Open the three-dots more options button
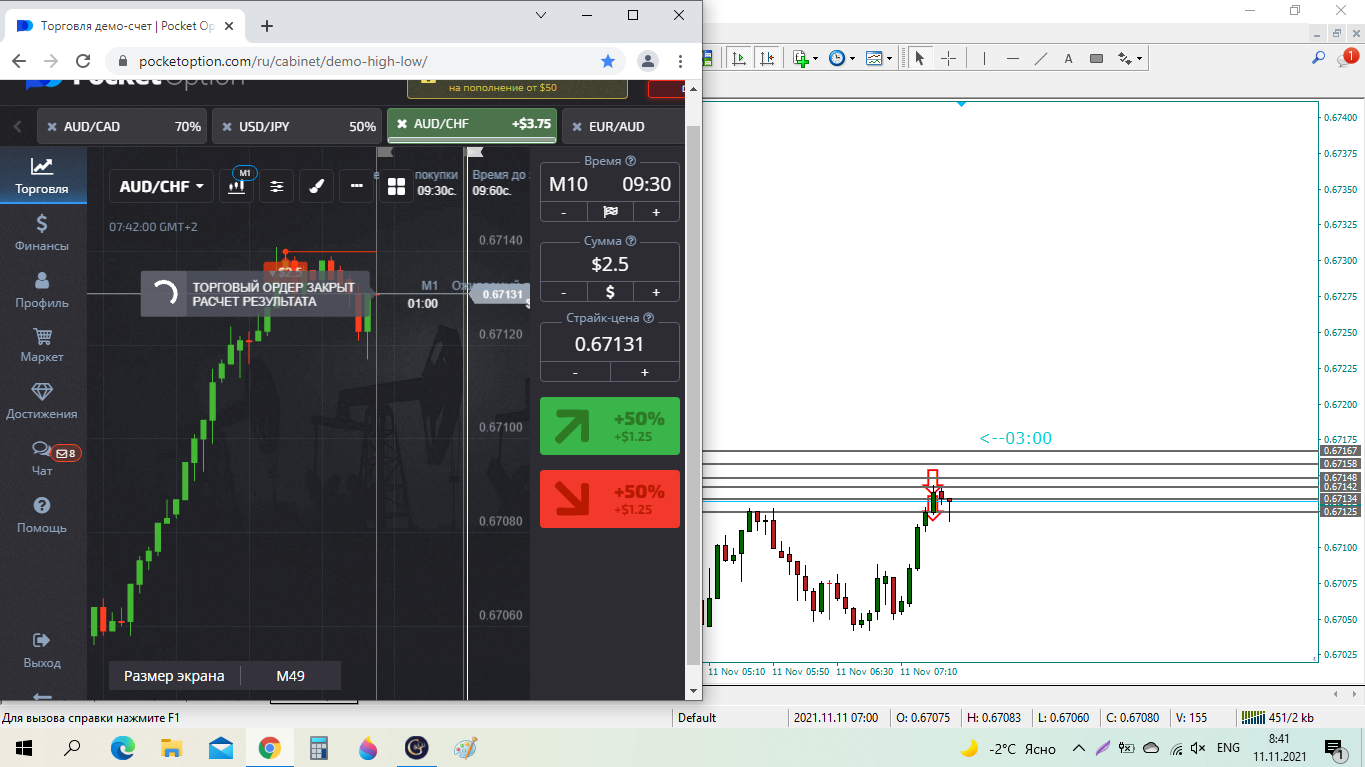 click(x=356, y=185)
